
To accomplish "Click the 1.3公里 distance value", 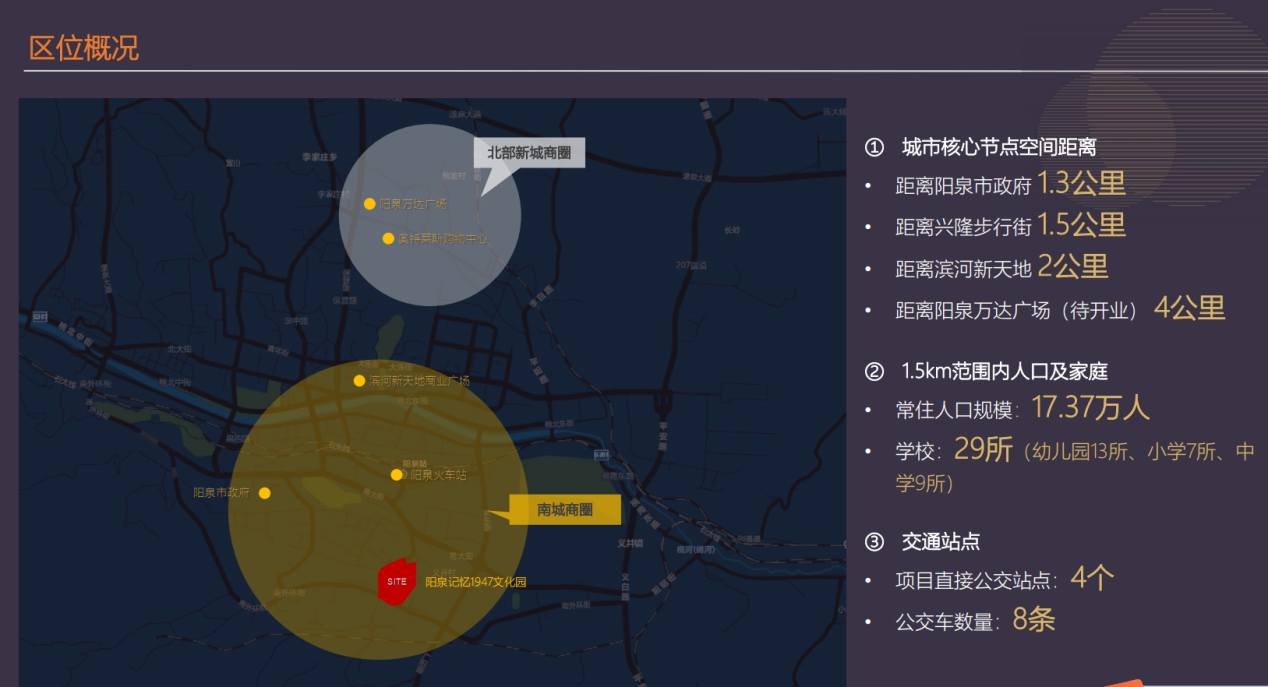I will [1081, 184].
